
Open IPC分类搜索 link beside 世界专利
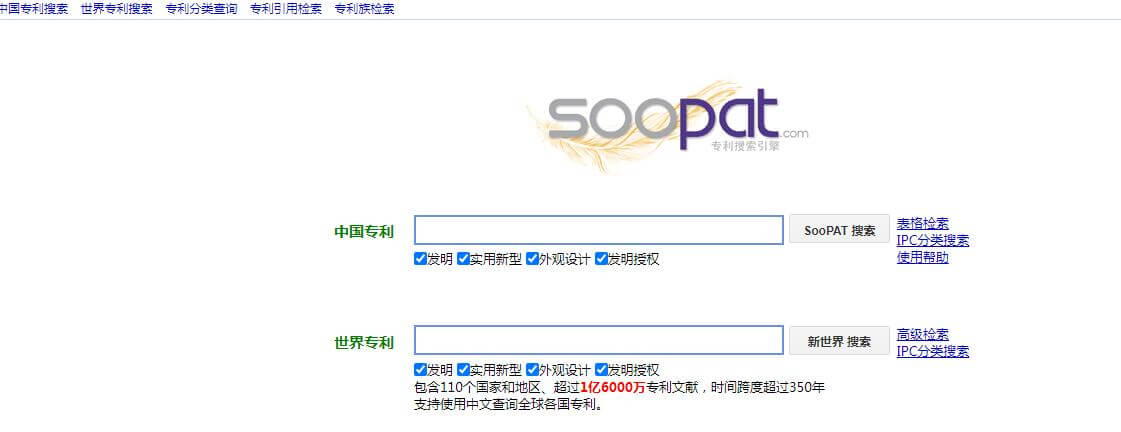(932, 351)
